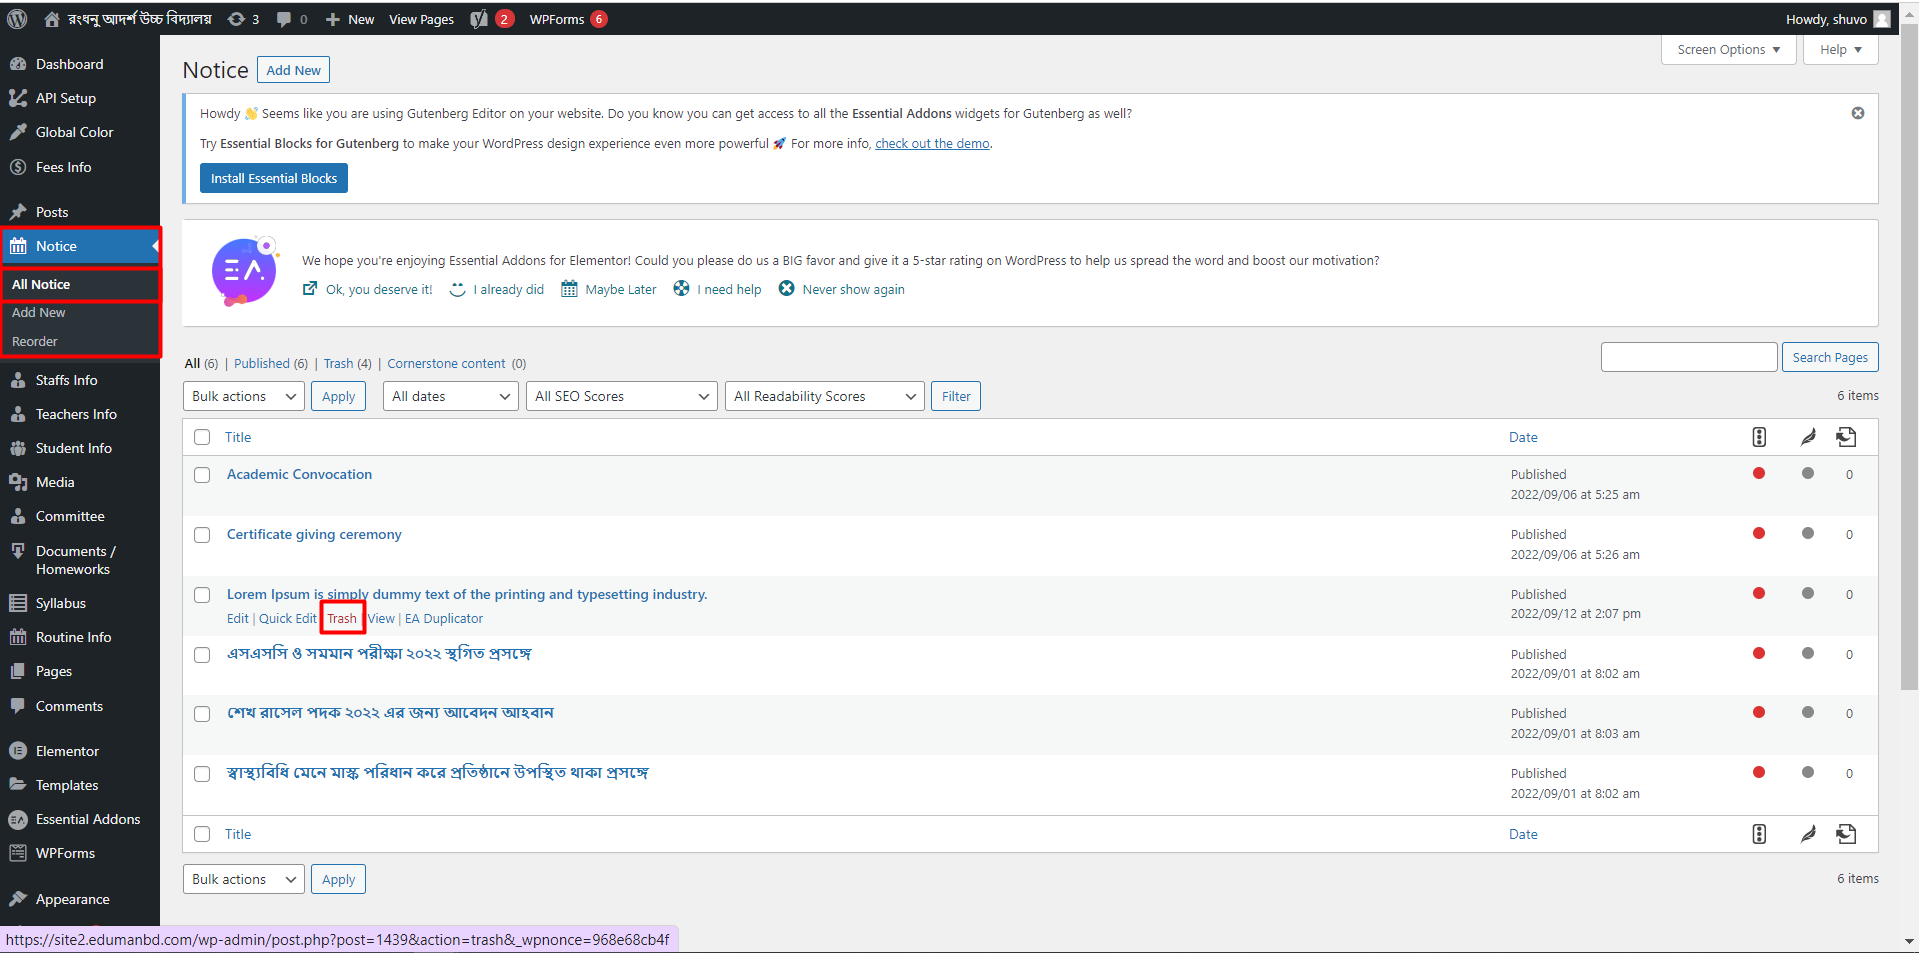
Task: Toggle select-all checkbox in table header
Action: (202, 437)
